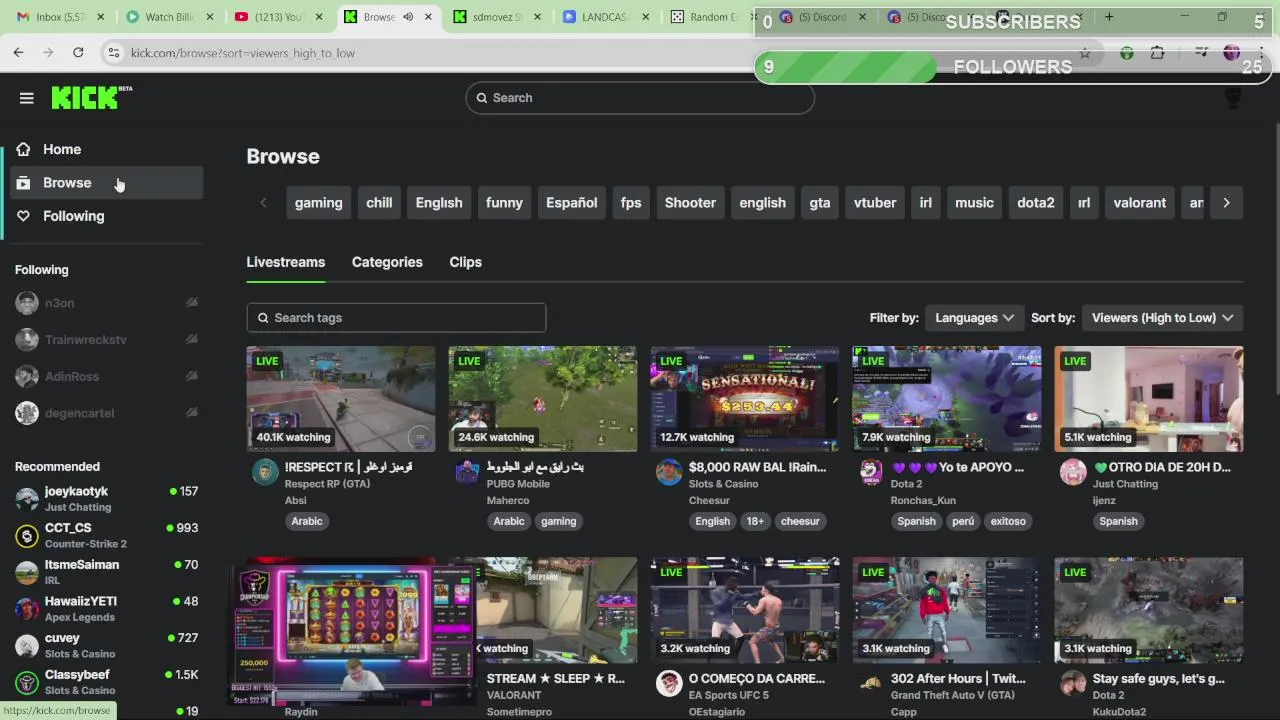Click the OEstagiario streamer avatar

(x=669, y=683)
